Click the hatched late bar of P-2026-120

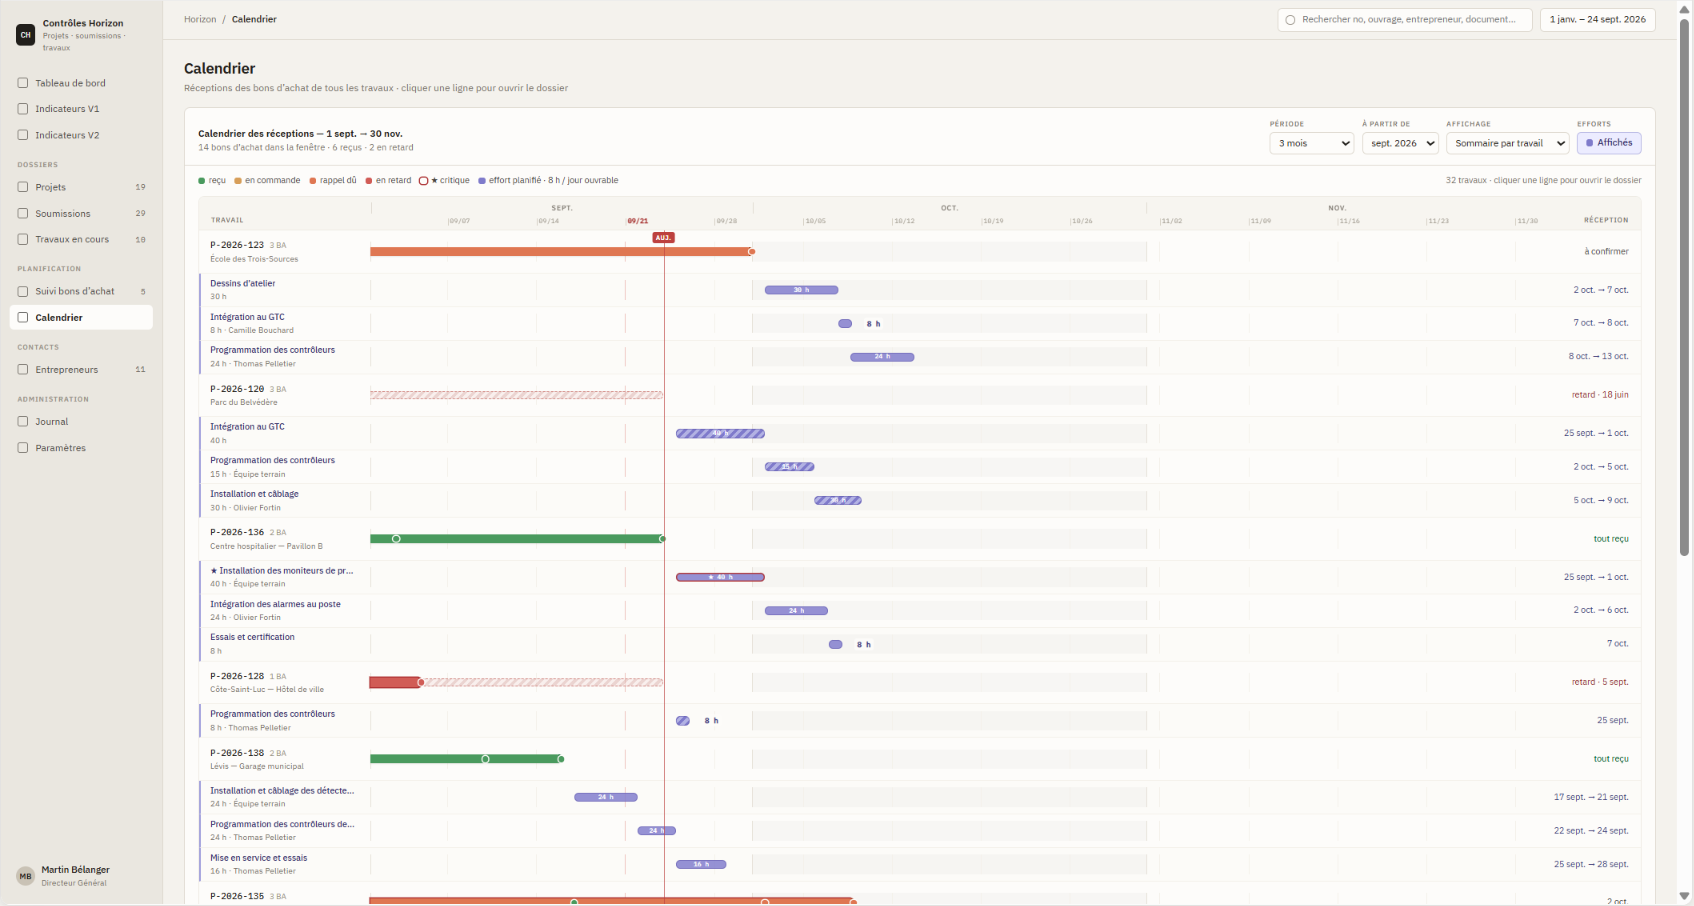(x=516, y=395)
